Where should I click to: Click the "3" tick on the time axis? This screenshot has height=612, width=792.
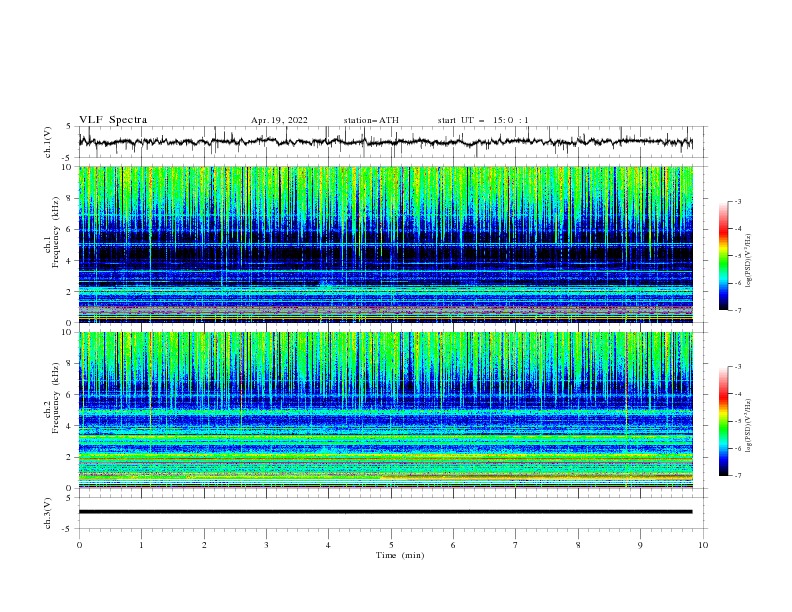[x=266, y=545]
